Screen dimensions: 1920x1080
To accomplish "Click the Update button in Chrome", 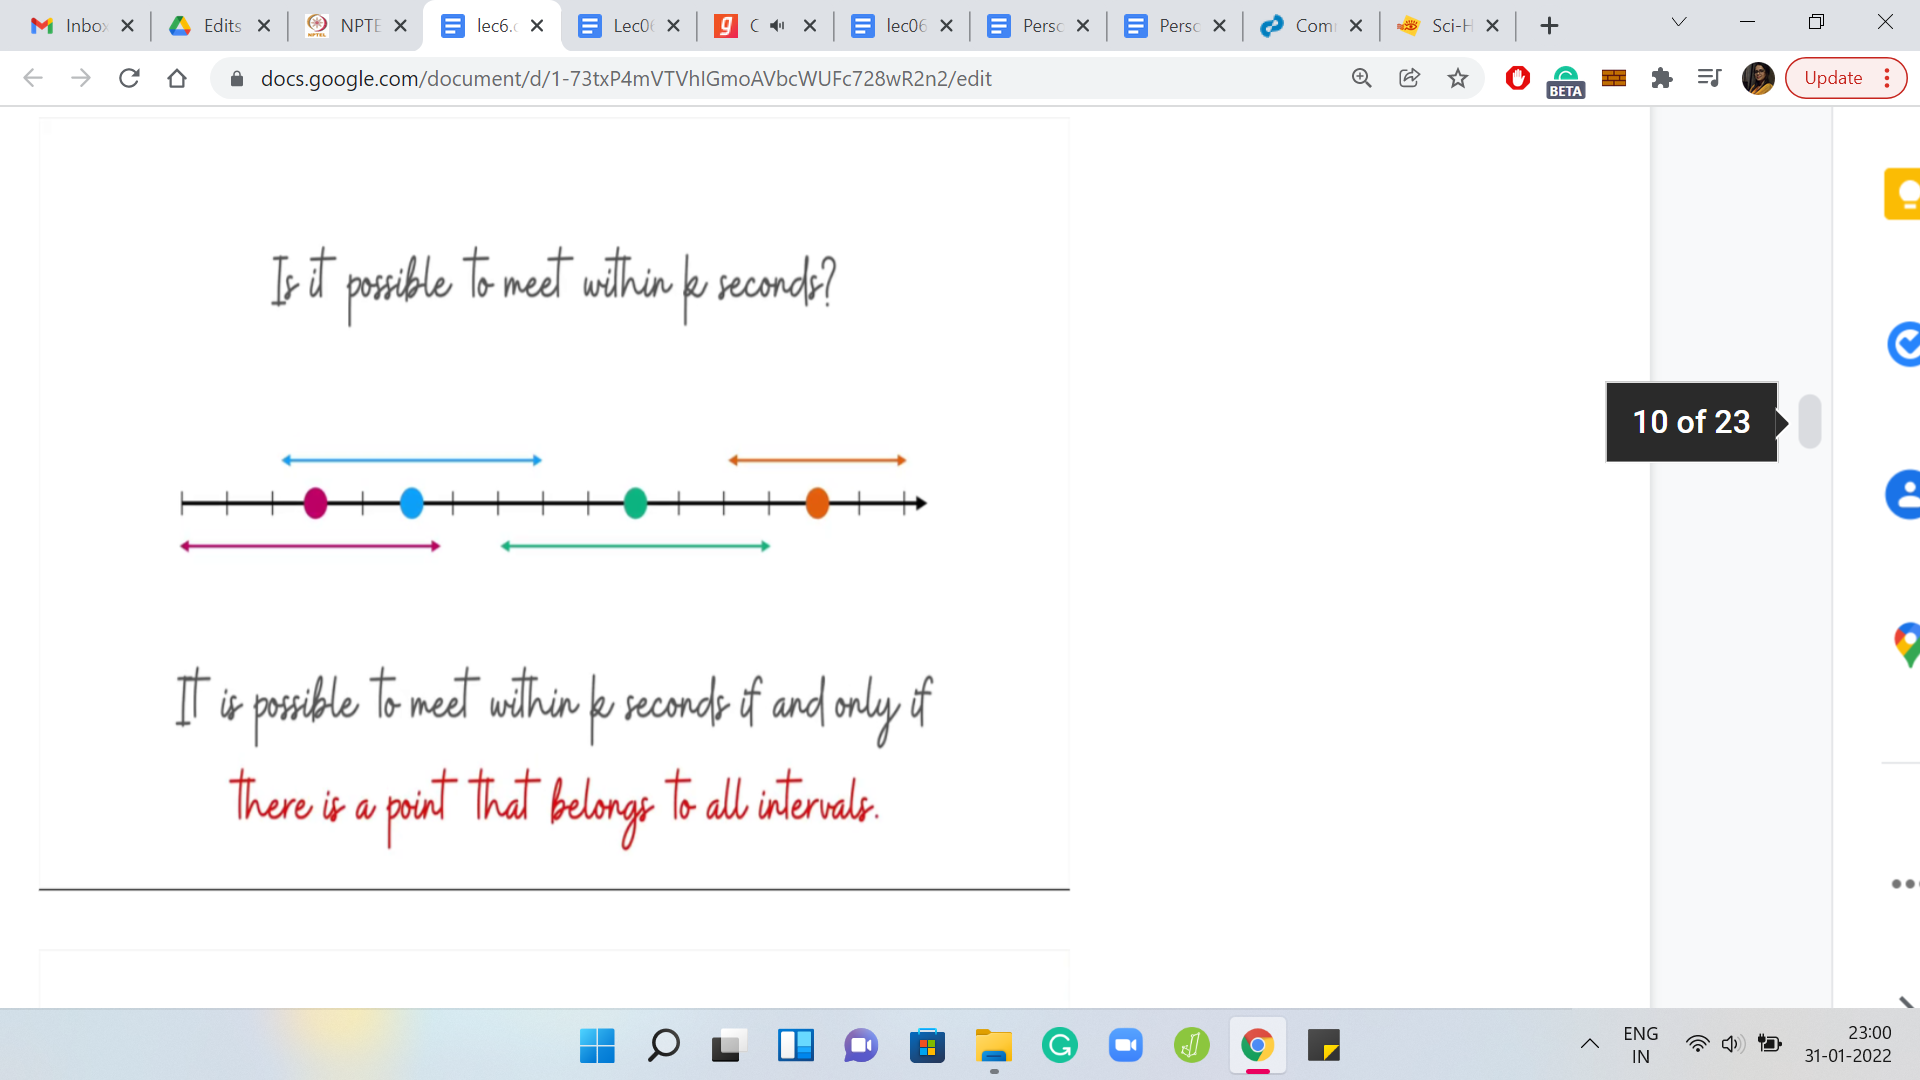I will click(1832, 78).
